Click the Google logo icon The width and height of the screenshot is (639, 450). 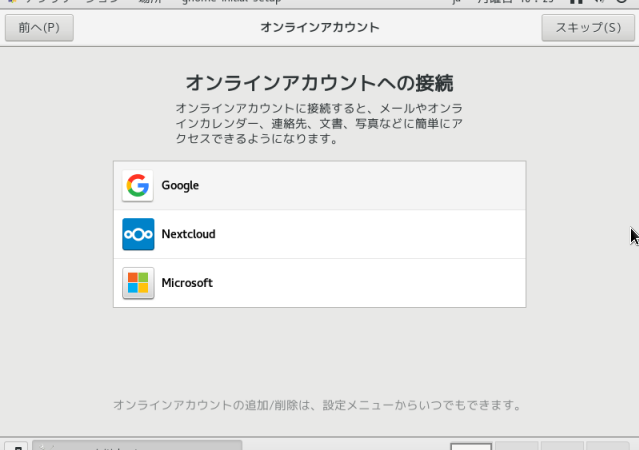[x=138, y=186]
